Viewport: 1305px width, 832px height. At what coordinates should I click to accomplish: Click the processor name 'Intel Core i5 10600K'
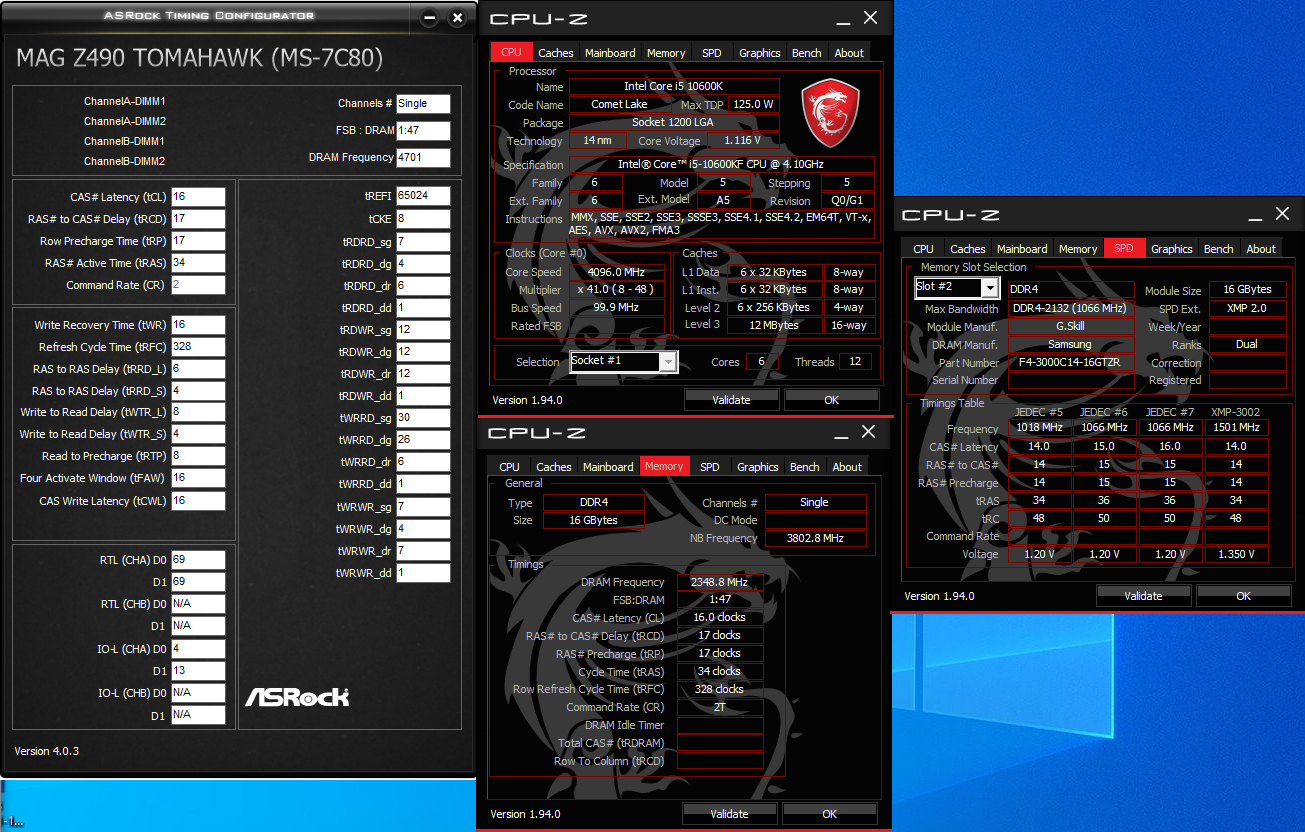pos(675,87)
